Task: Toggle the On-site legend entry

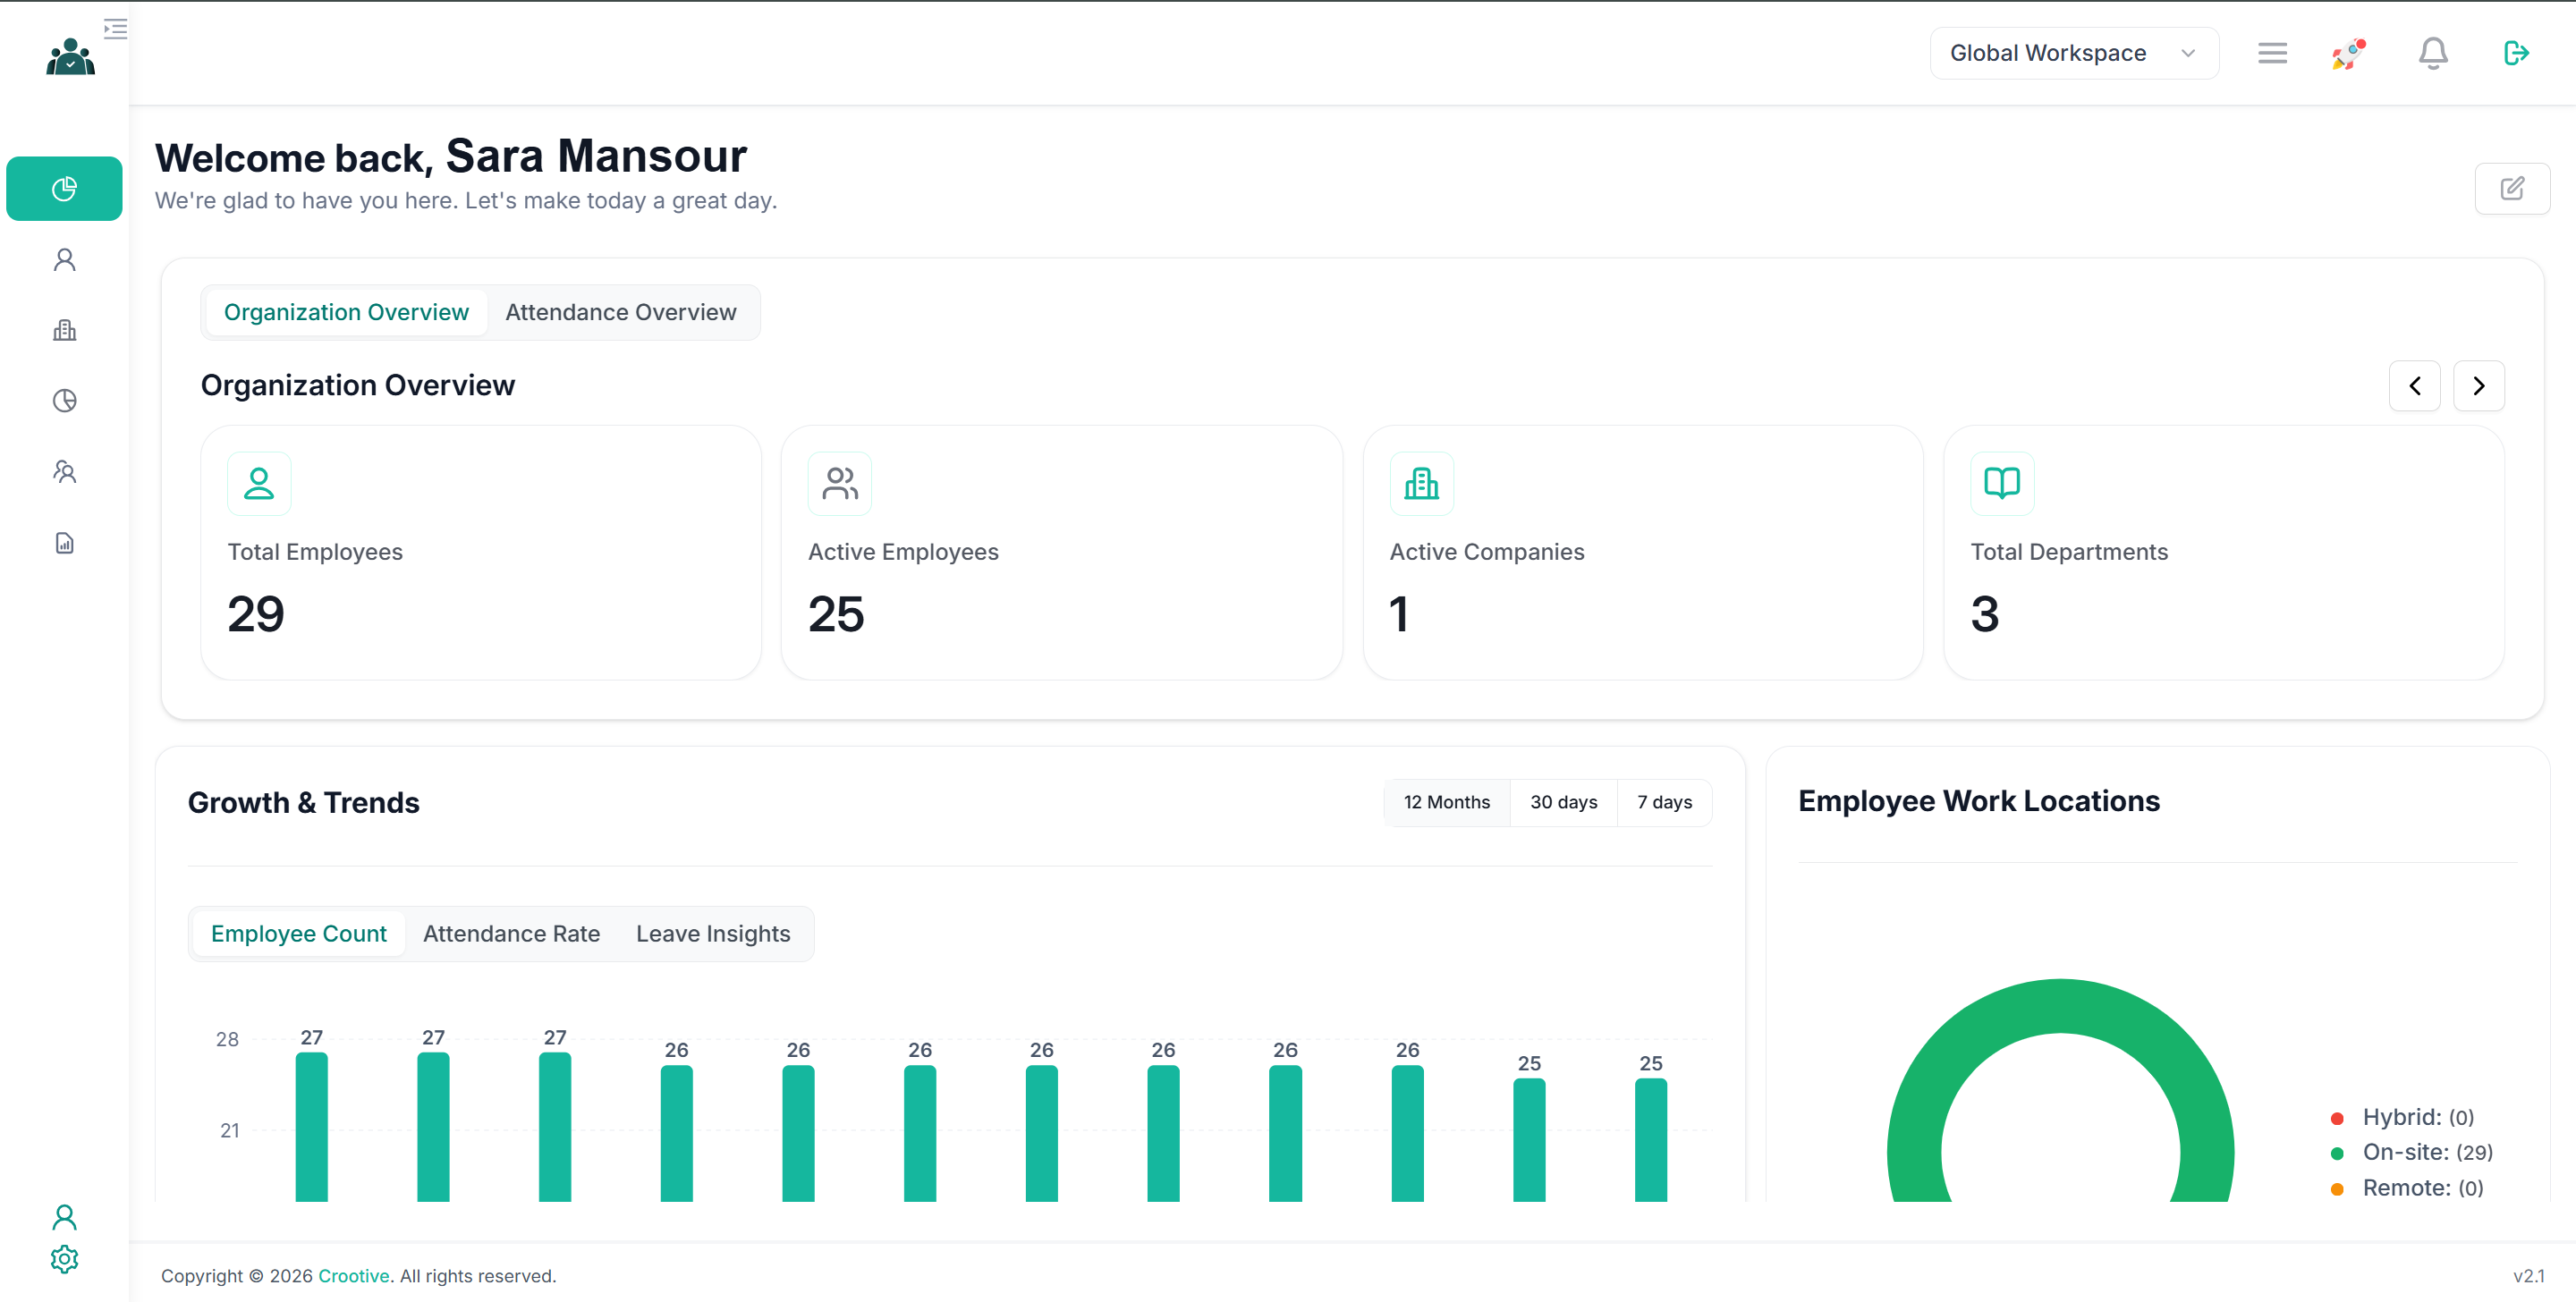Action: click(x=2411, y=1152)
